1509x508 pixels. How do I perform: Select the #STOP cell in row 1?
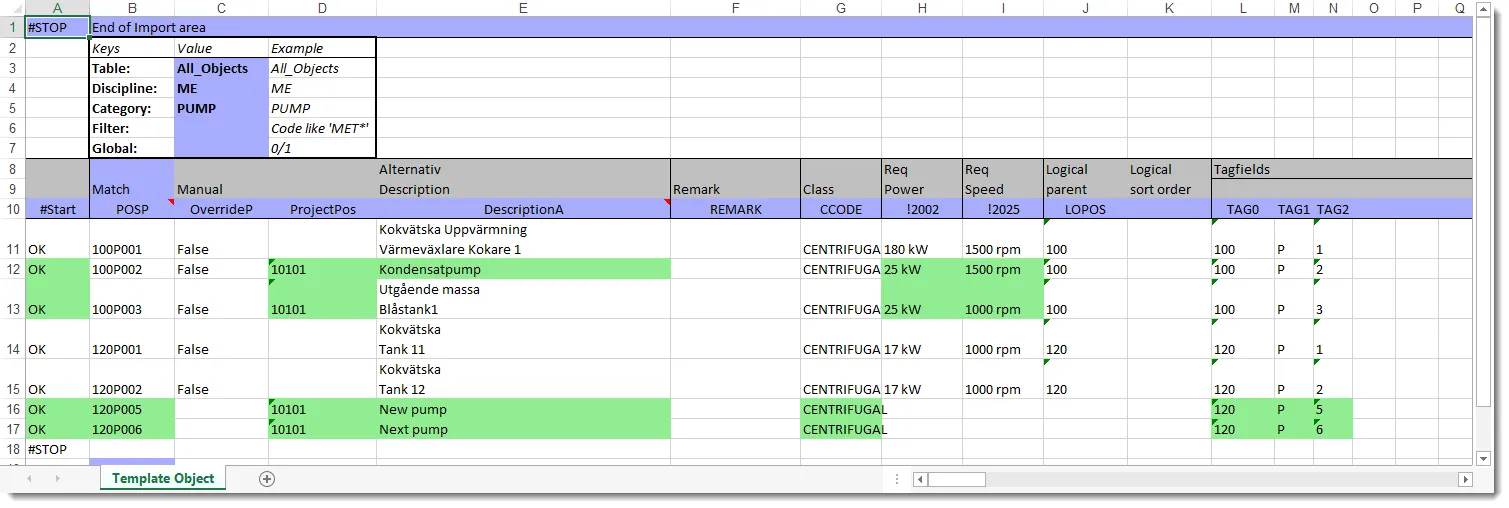(x=57, y=28)
